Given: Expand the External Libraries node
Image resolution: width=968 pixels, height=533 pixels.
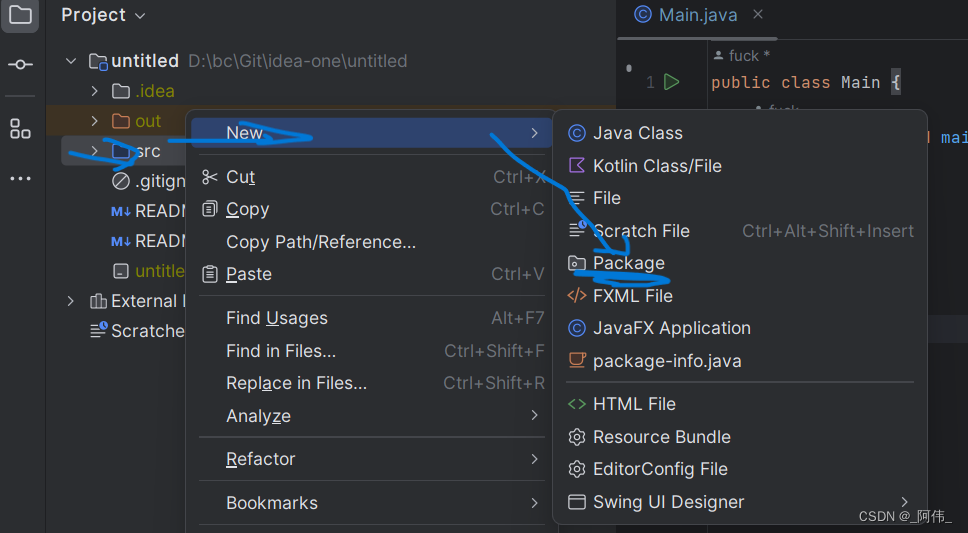Looking at the screenshot, I should click(x=71, y=301).
